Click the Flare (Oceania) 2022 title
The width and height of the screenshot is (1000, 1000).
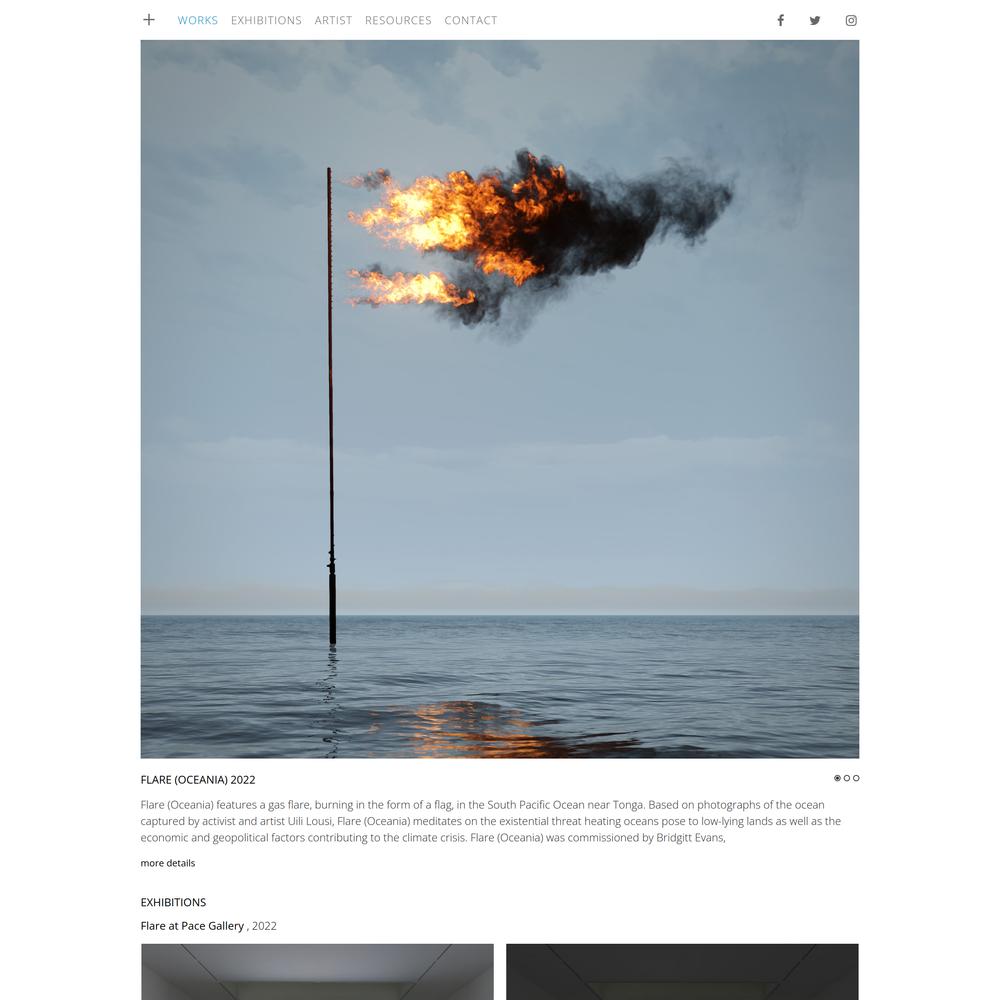click(198, 780)
